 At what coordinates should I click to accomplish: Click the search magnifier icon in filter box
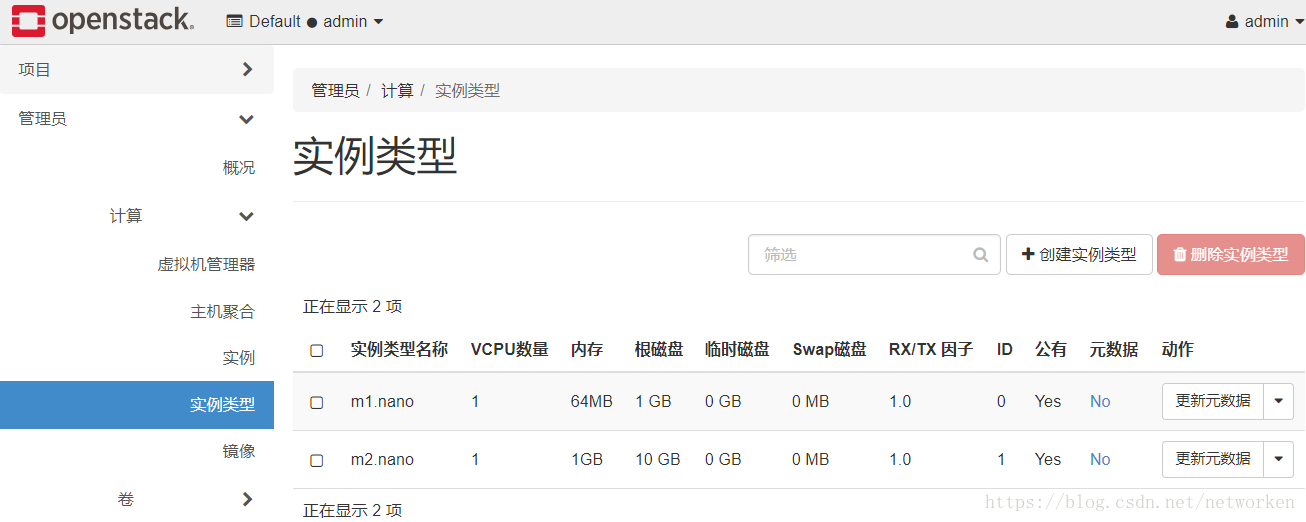[x=980, y=255]
